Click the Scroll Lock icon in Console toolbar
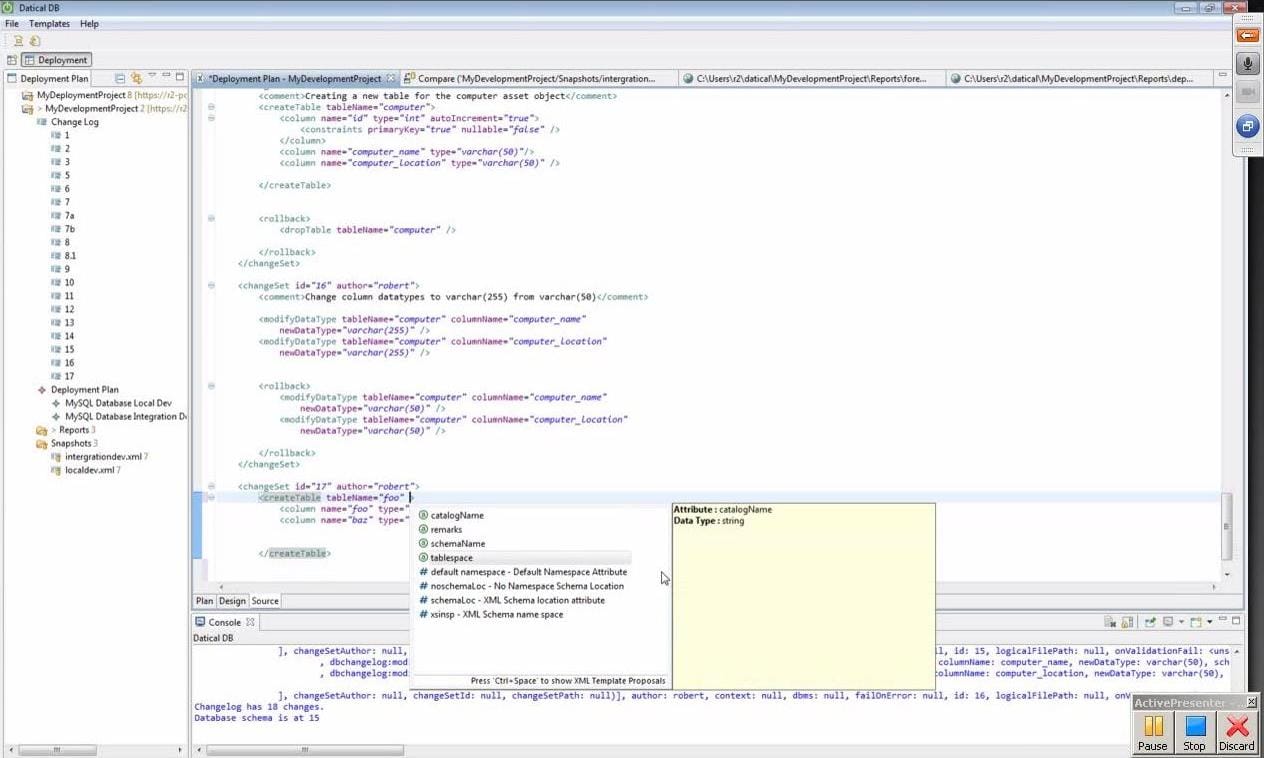Viewport: 1264px width, 758px height. pyautogui.click(x=1127, y=622)
